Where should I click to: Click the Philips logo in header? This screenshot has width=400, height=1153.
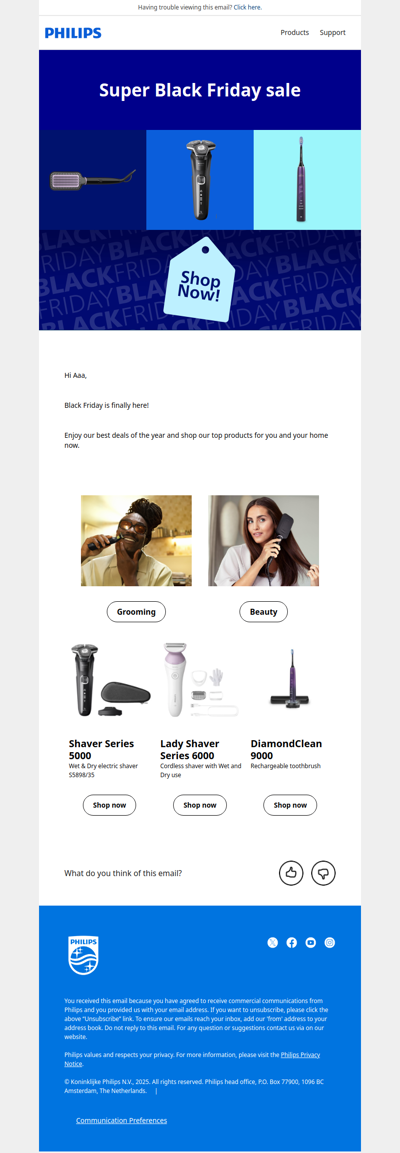pos(73,33)
